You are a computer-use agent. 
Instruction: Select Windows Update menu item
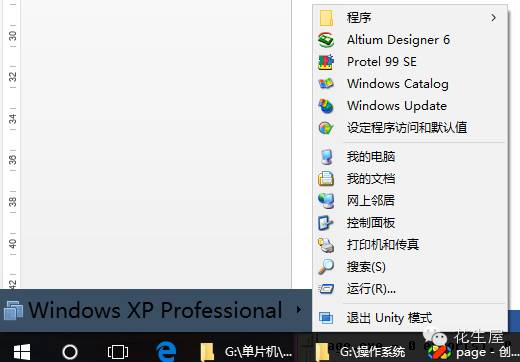click(x=397, y=106)
